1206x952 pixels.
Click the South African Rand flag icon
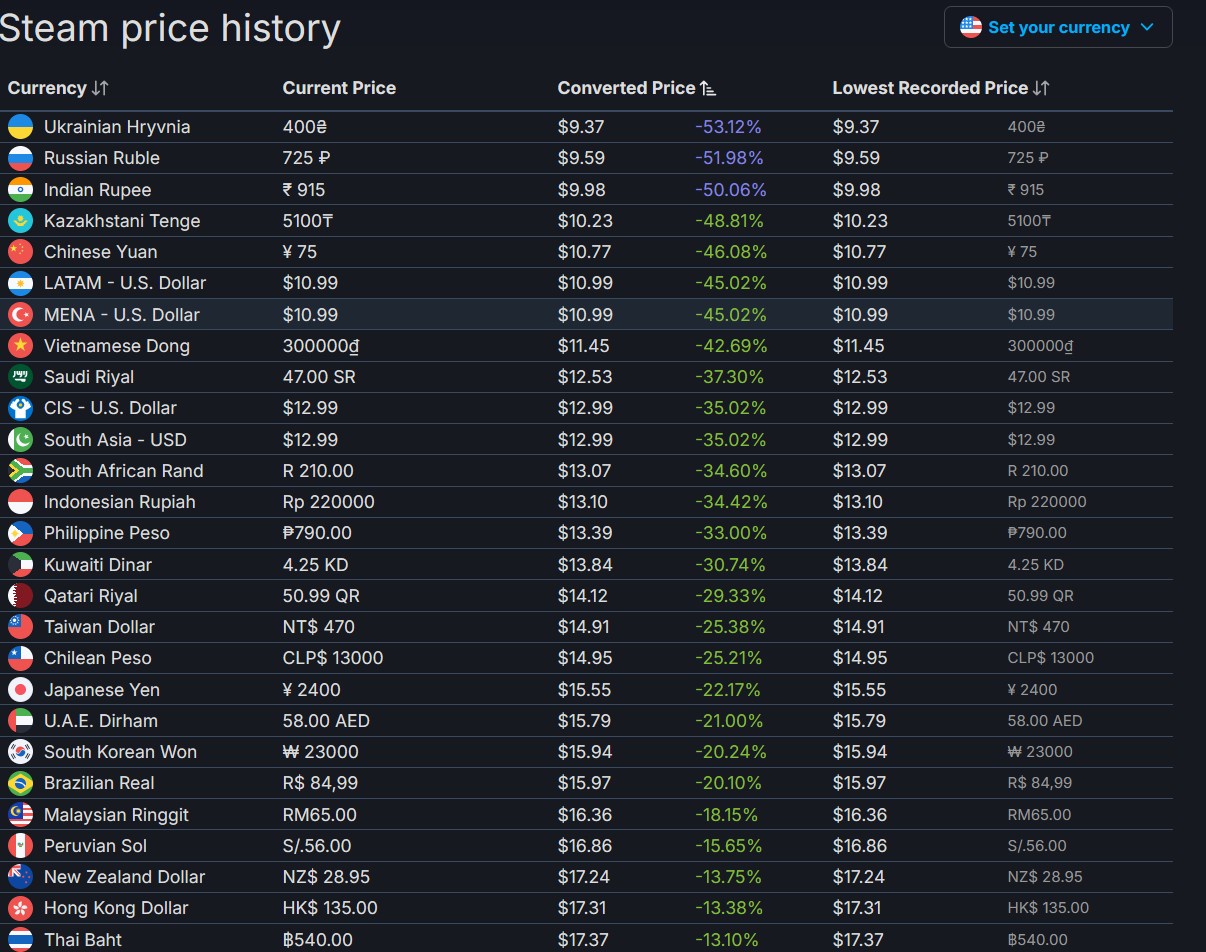tap(20, 471)
